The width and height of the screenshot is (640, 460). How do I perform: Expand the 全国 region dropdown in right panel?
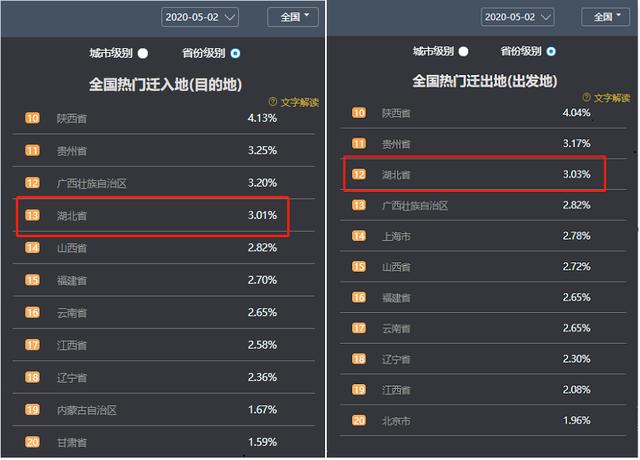605,17
